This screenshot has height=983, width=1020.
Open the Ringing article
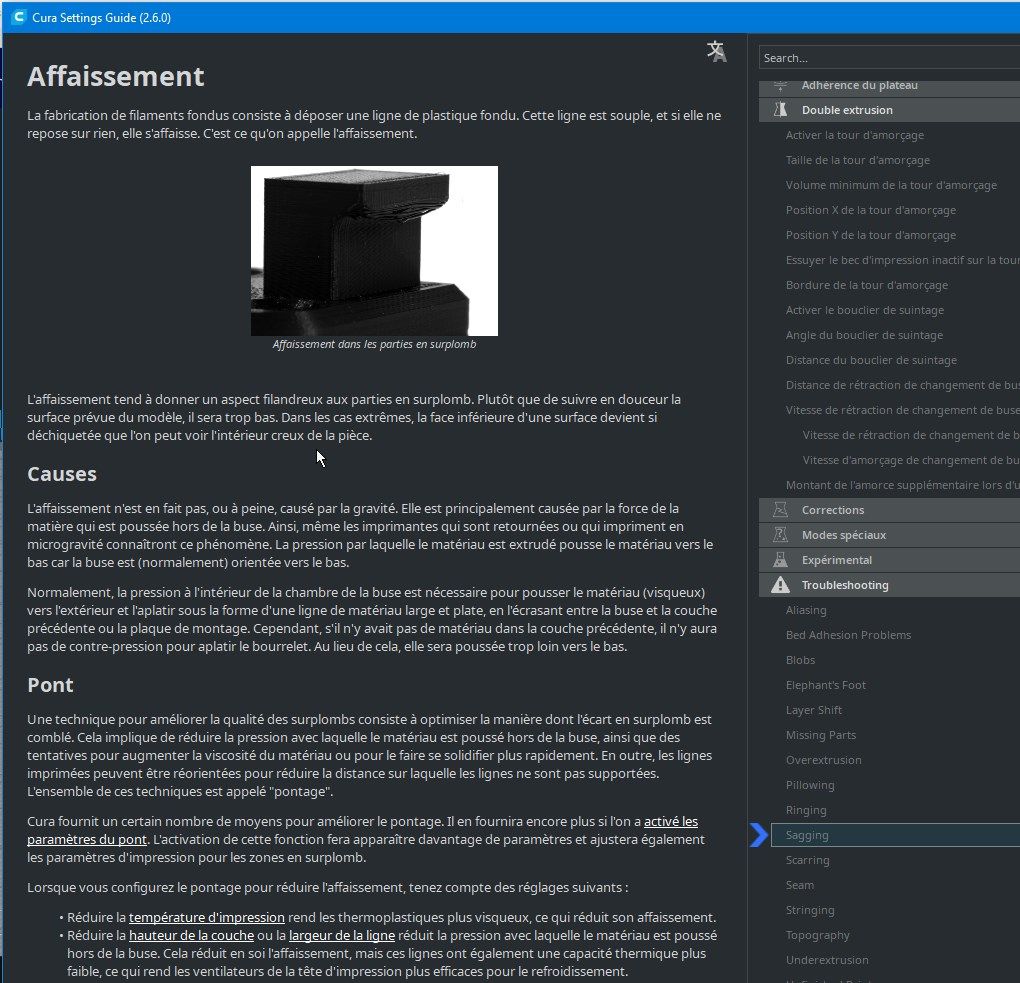[806, 810]
